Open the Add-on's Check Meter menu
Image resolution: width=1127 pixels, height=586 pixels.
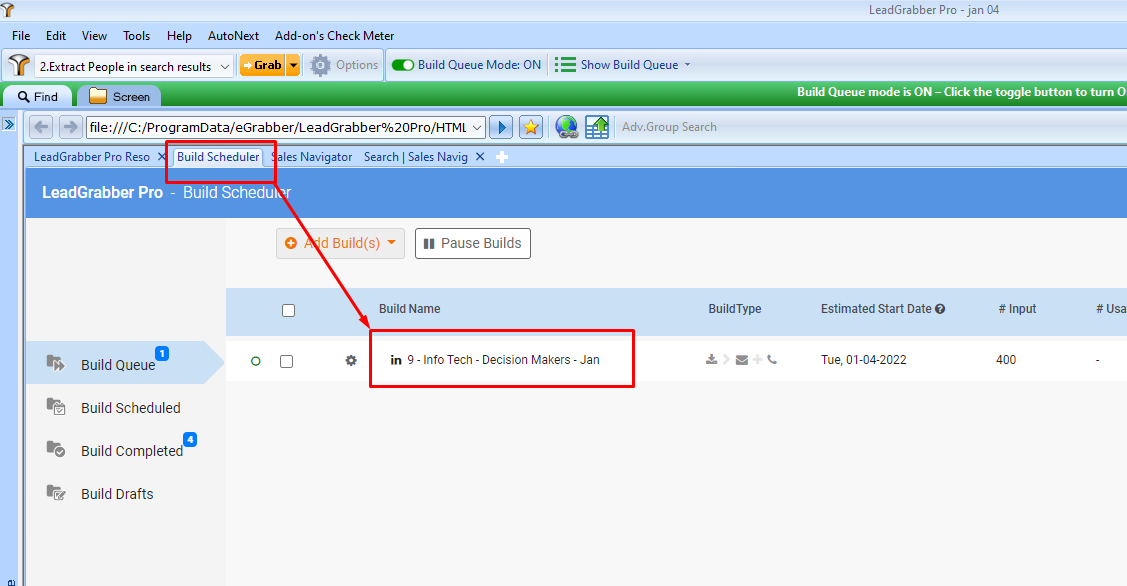pos(334,35)
